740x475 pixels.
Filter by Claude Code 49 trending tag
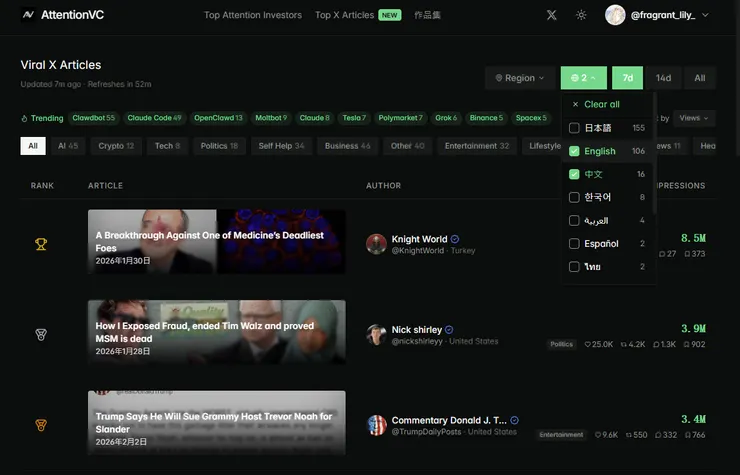154,118
